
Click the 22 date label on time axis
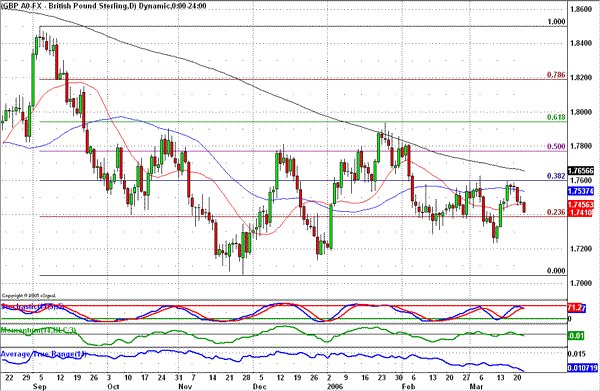coord(10,378)
